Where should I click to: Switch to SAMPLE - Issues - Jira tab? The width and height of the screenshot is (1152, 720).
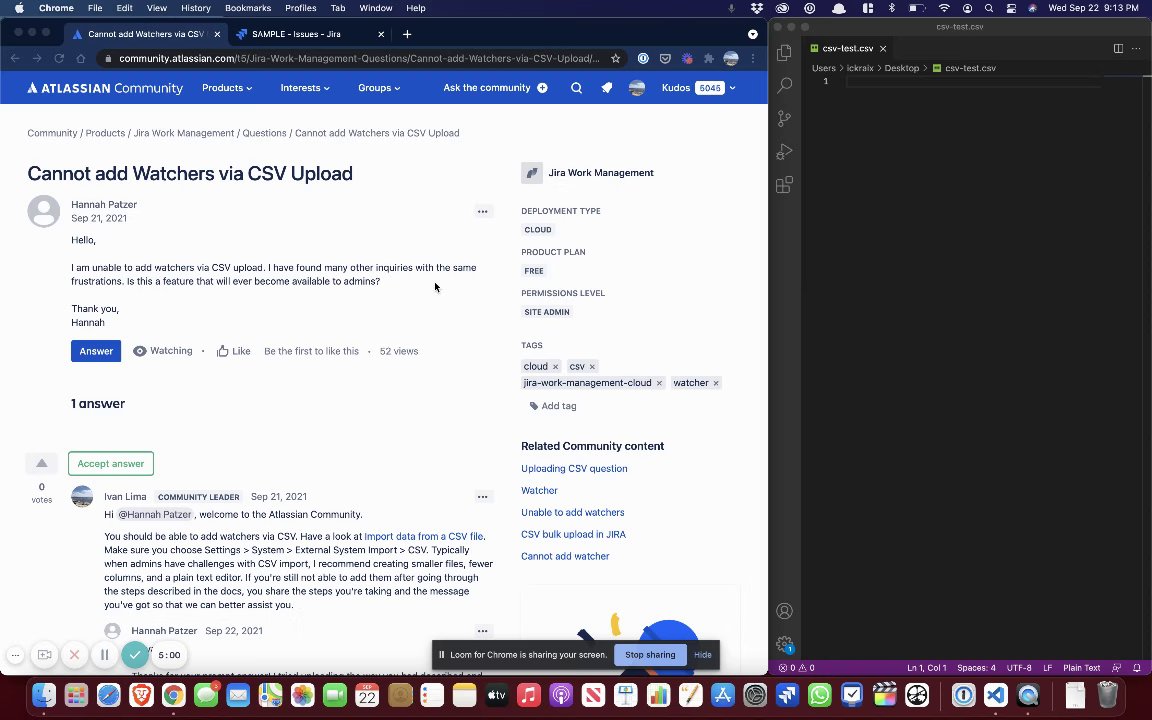click(x=309, y=34)
